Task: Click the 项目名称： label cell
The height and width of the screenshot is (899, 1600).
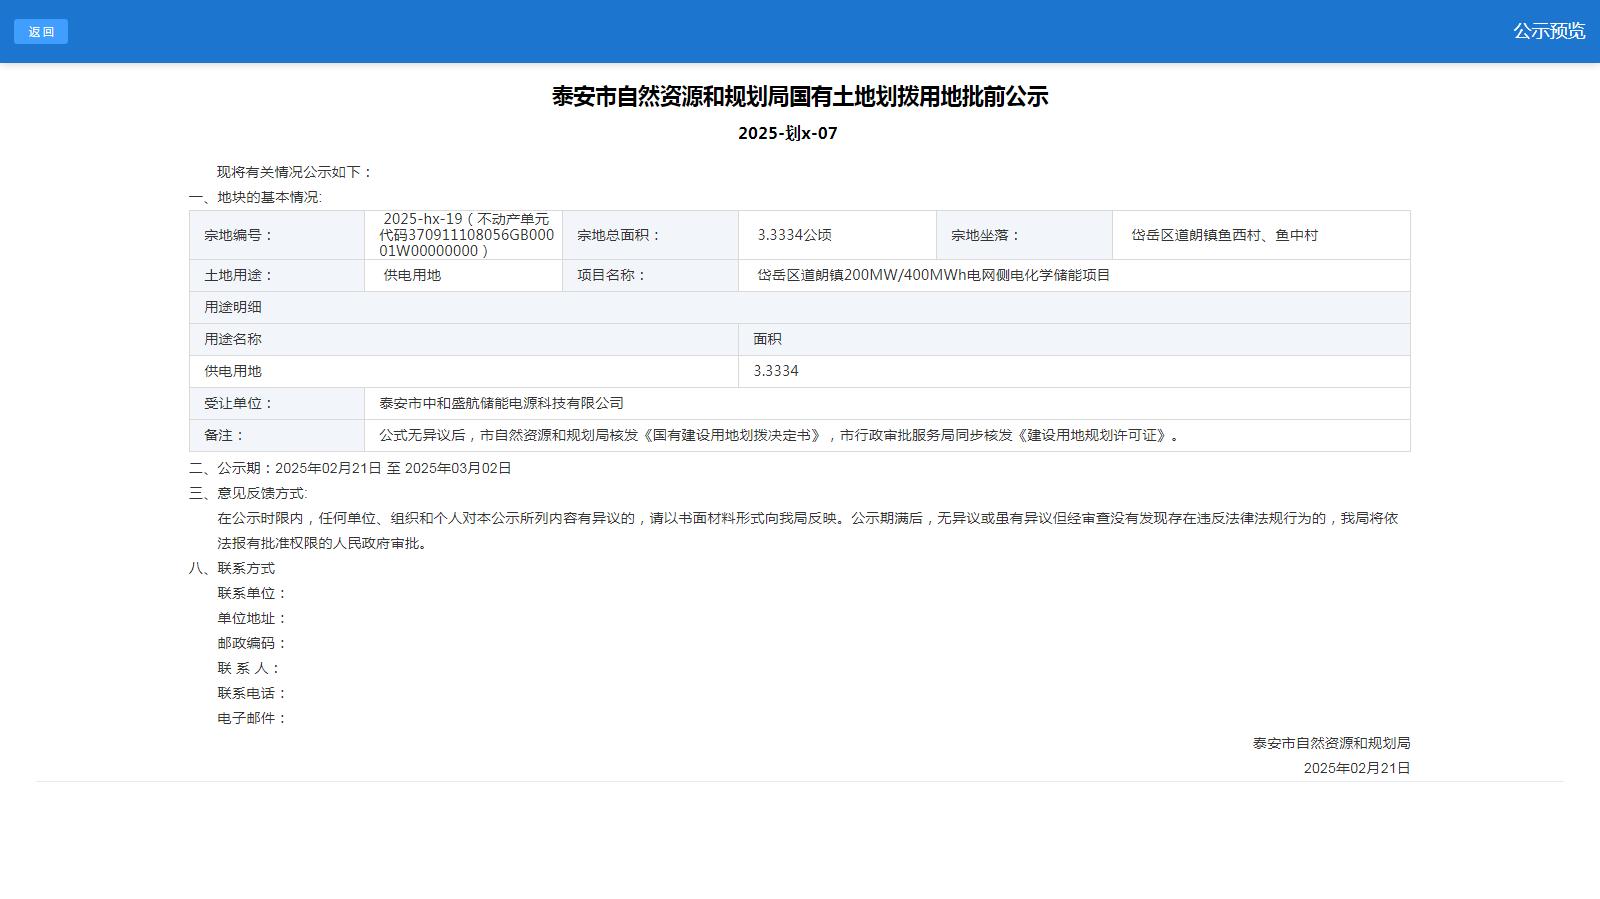Action: tap(650, 275)
